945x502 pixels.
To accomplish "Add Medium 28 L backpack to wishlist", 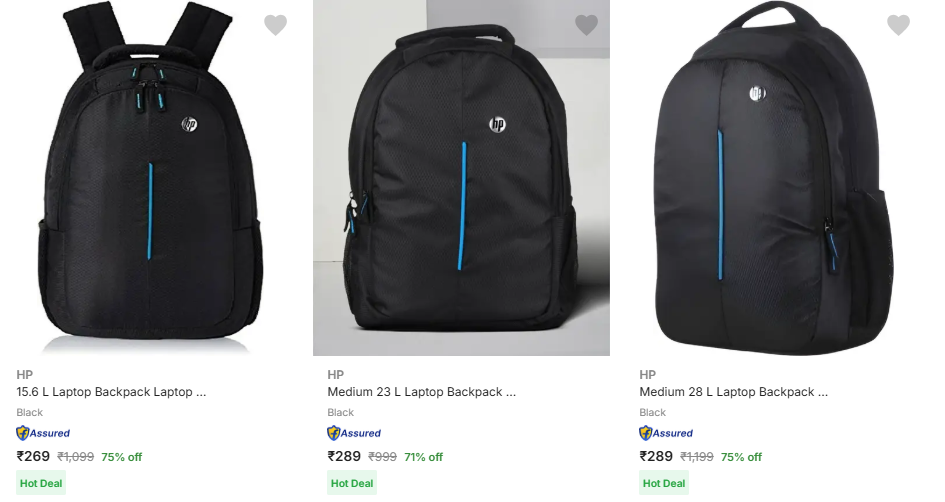I will coord(898,26).
